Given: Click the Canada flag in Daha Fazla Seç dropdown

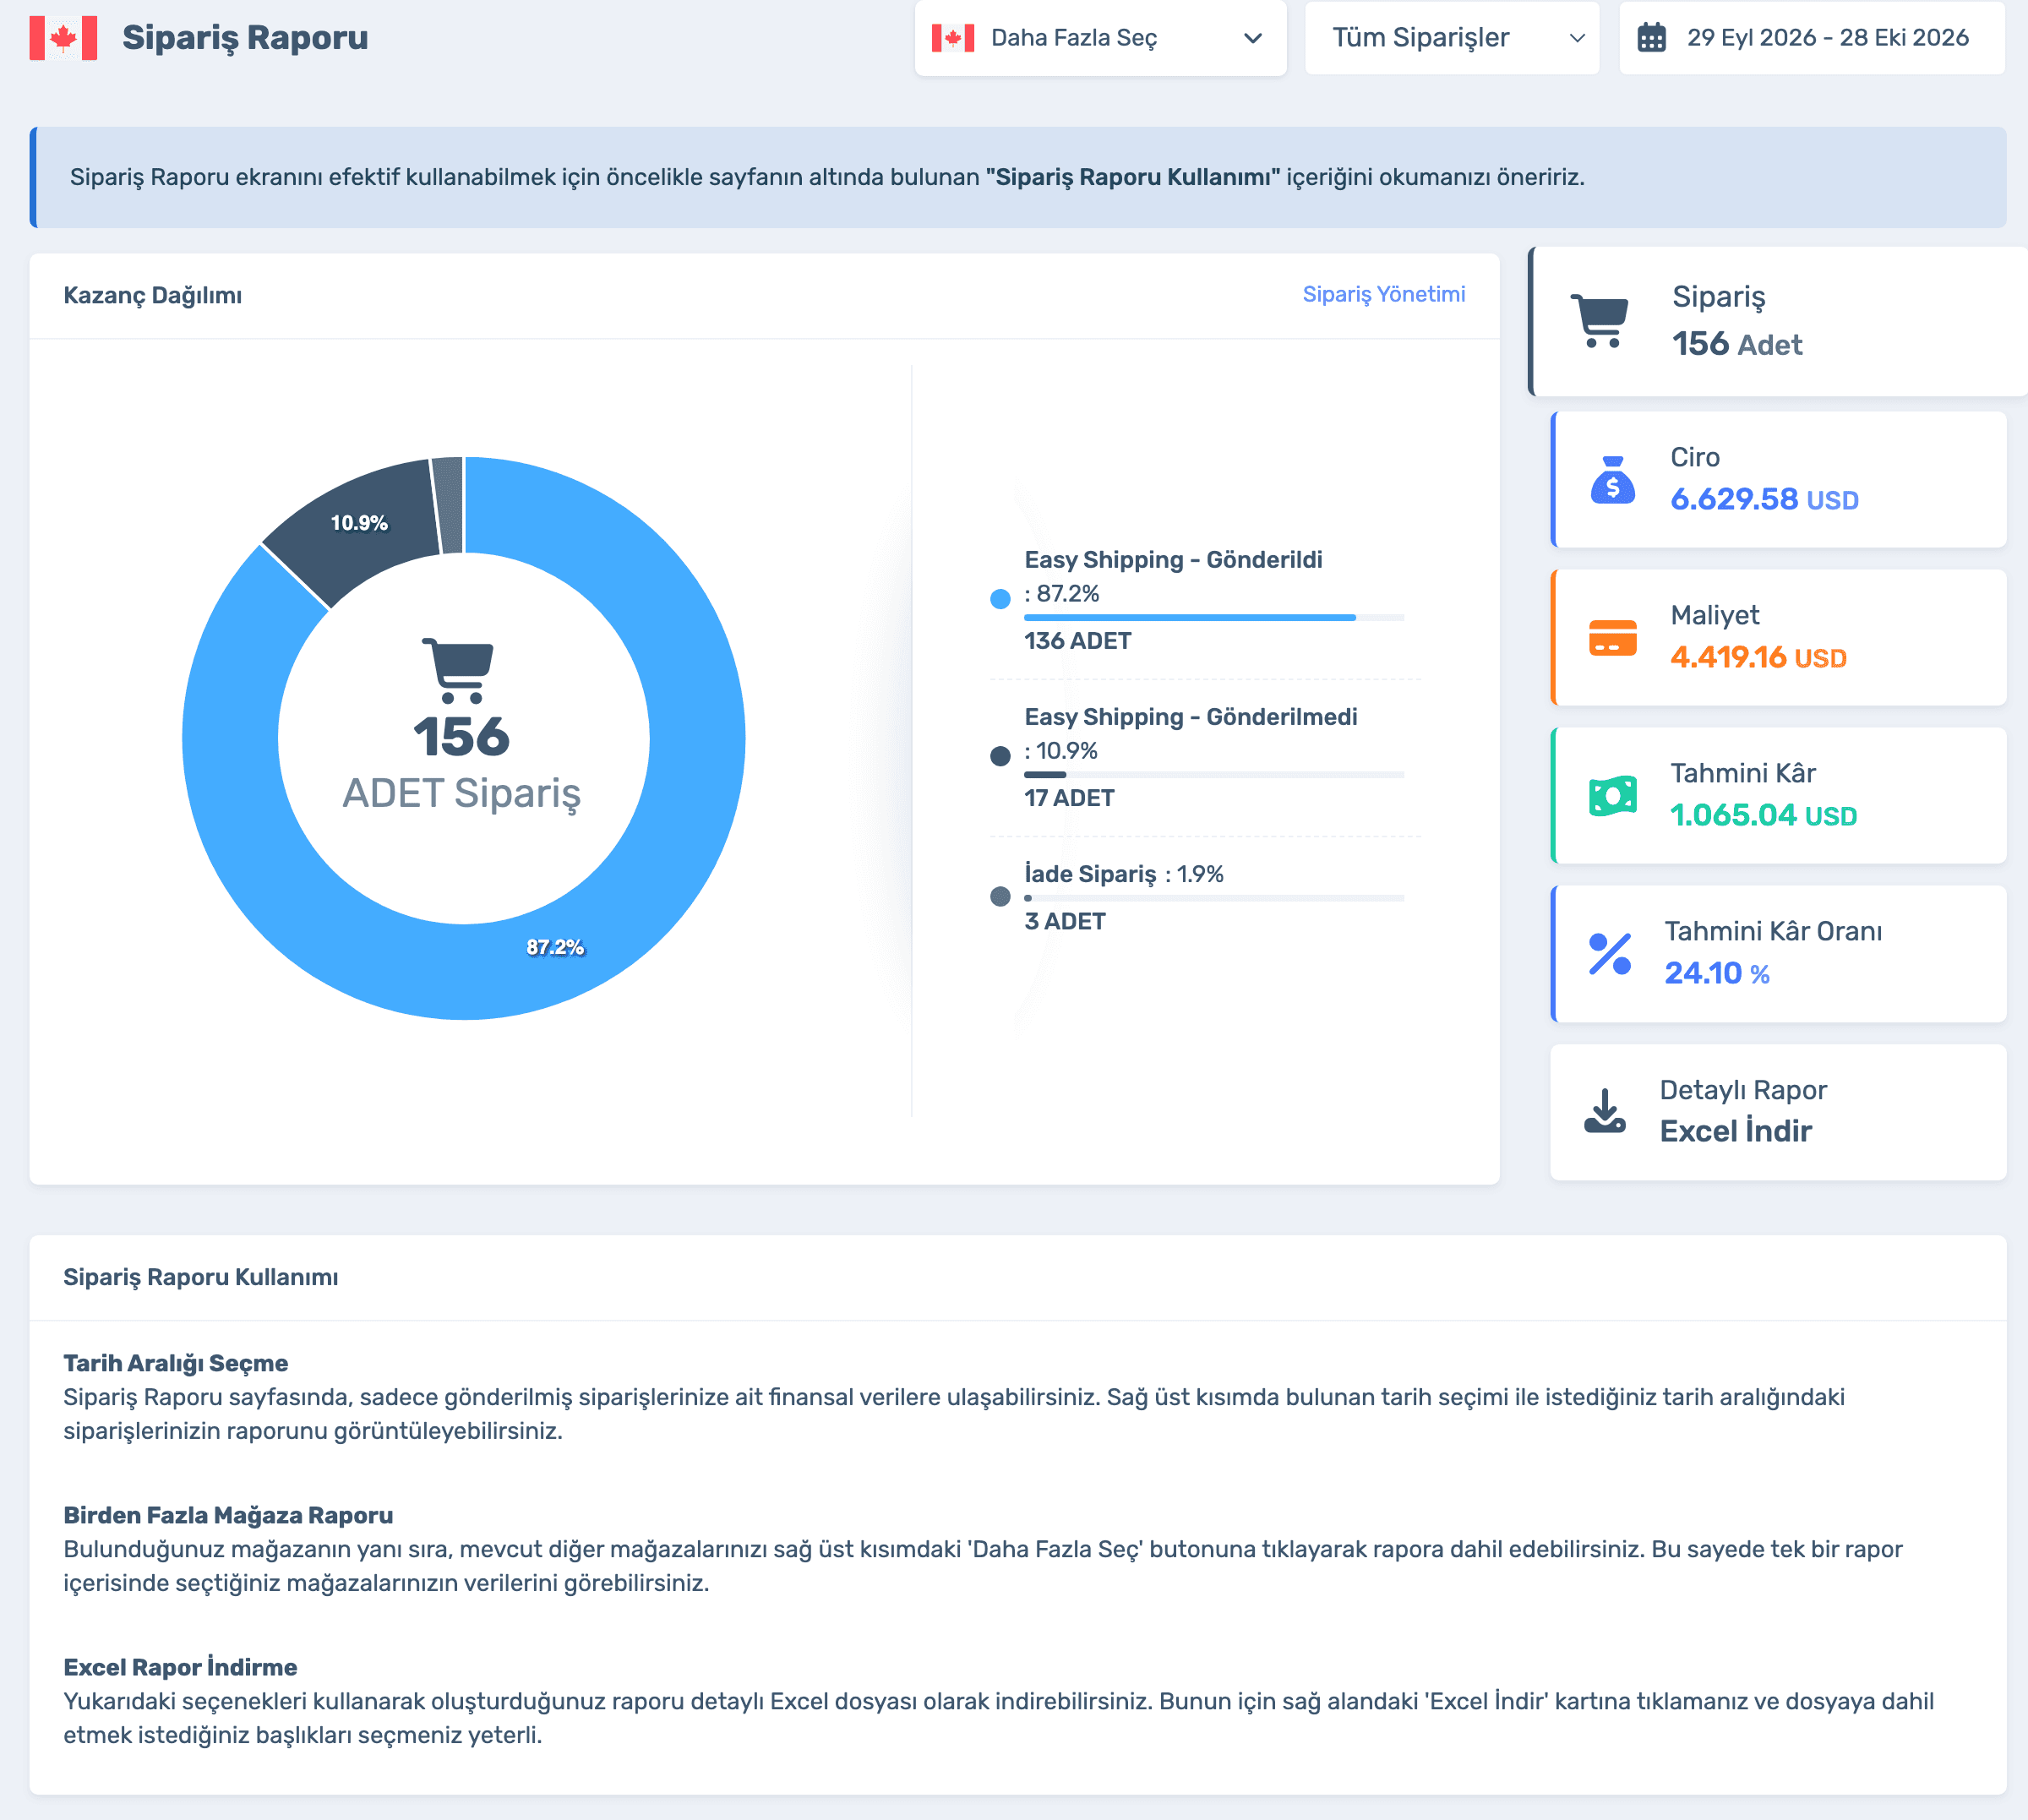Looking at the screenshot, I should point(953,38).
